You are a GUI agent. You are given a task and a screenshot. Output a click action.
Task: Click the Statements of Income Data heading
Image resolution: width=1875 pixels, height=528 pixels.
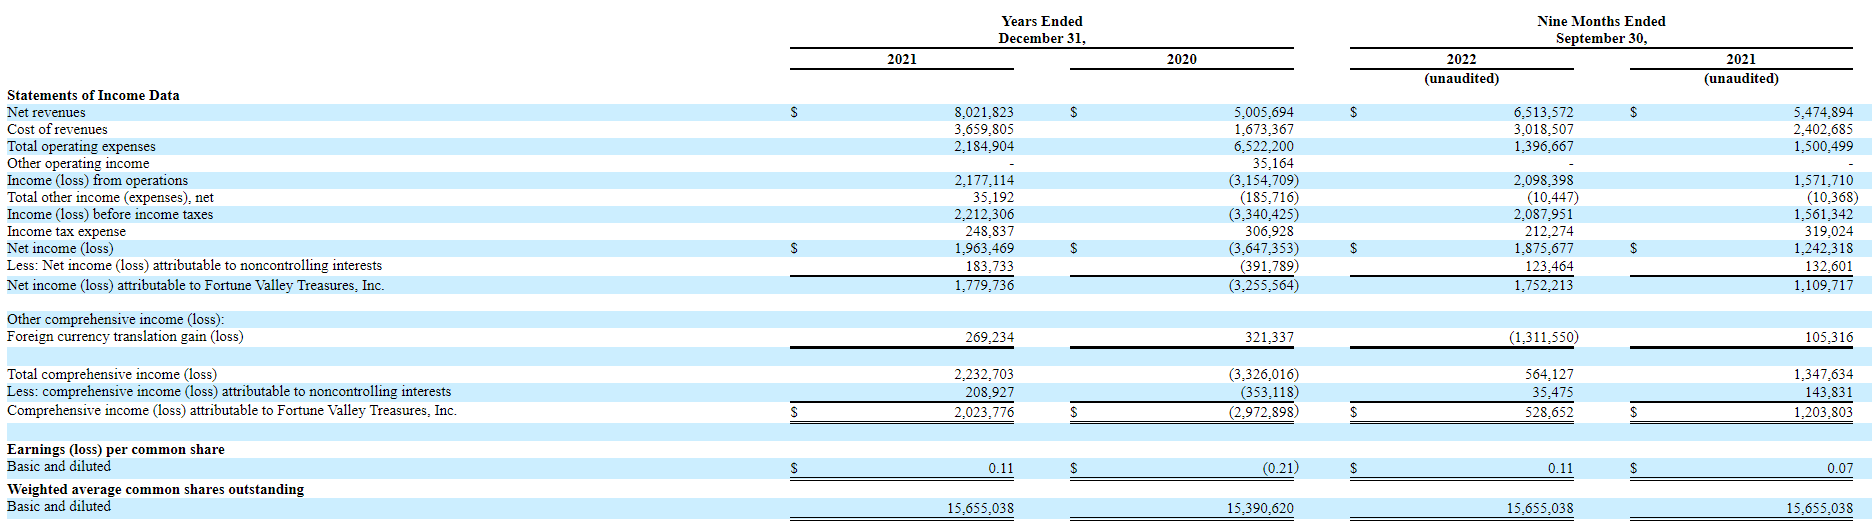point(93,96)
